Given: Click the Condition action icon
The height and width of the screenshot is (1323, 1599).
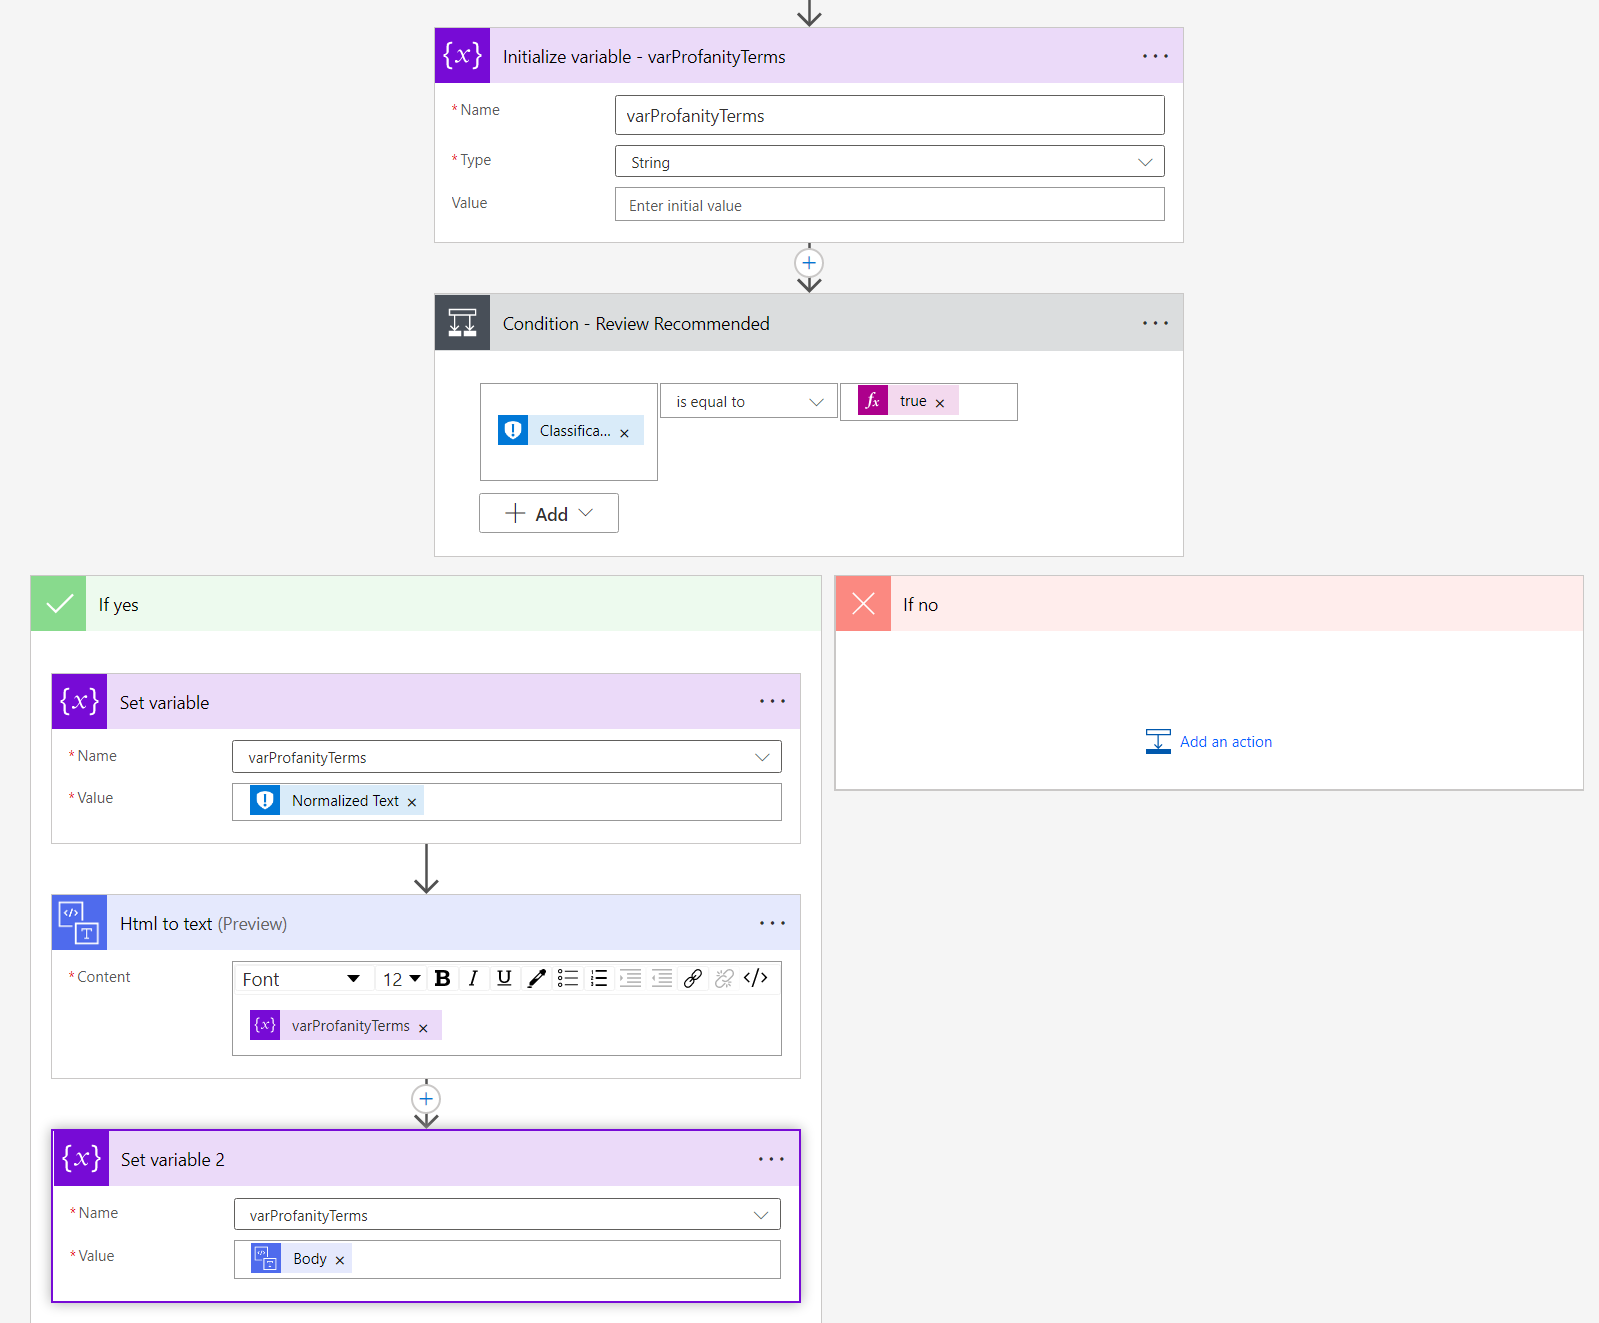Looking at the screenshot, I should 462,323.
